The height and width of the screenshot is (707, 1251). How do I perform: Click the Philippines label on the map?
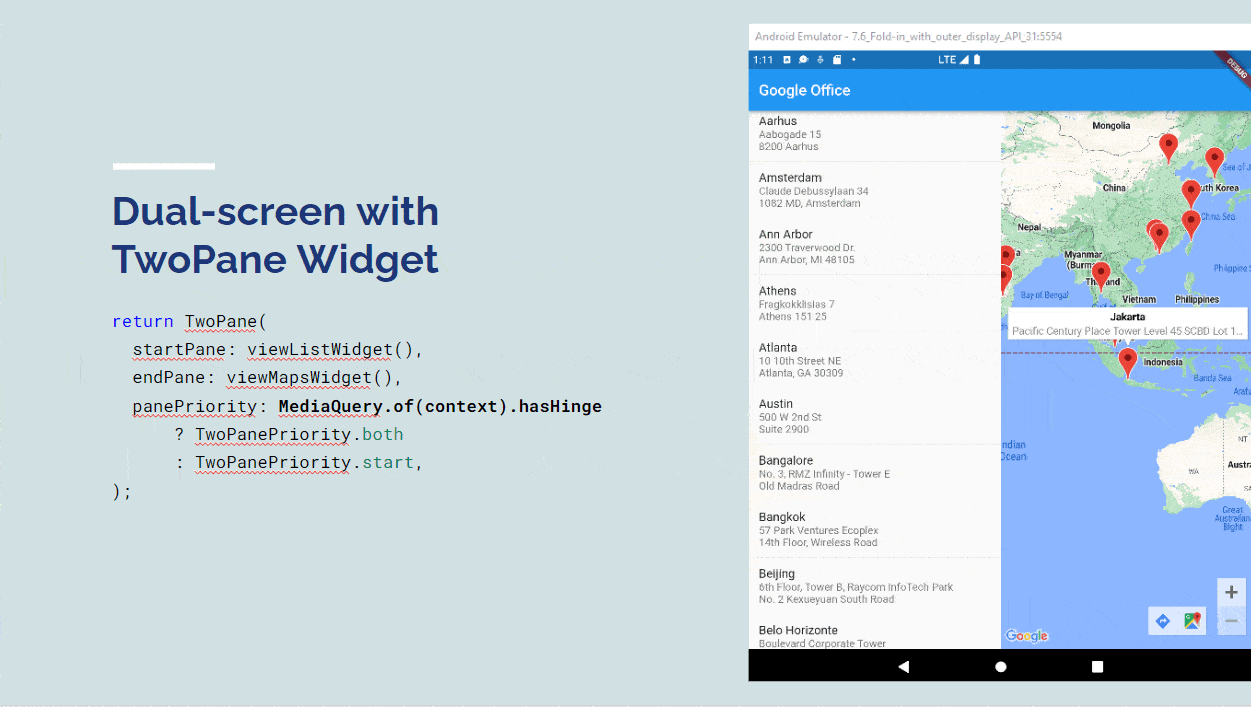(x=1197, y=299)
